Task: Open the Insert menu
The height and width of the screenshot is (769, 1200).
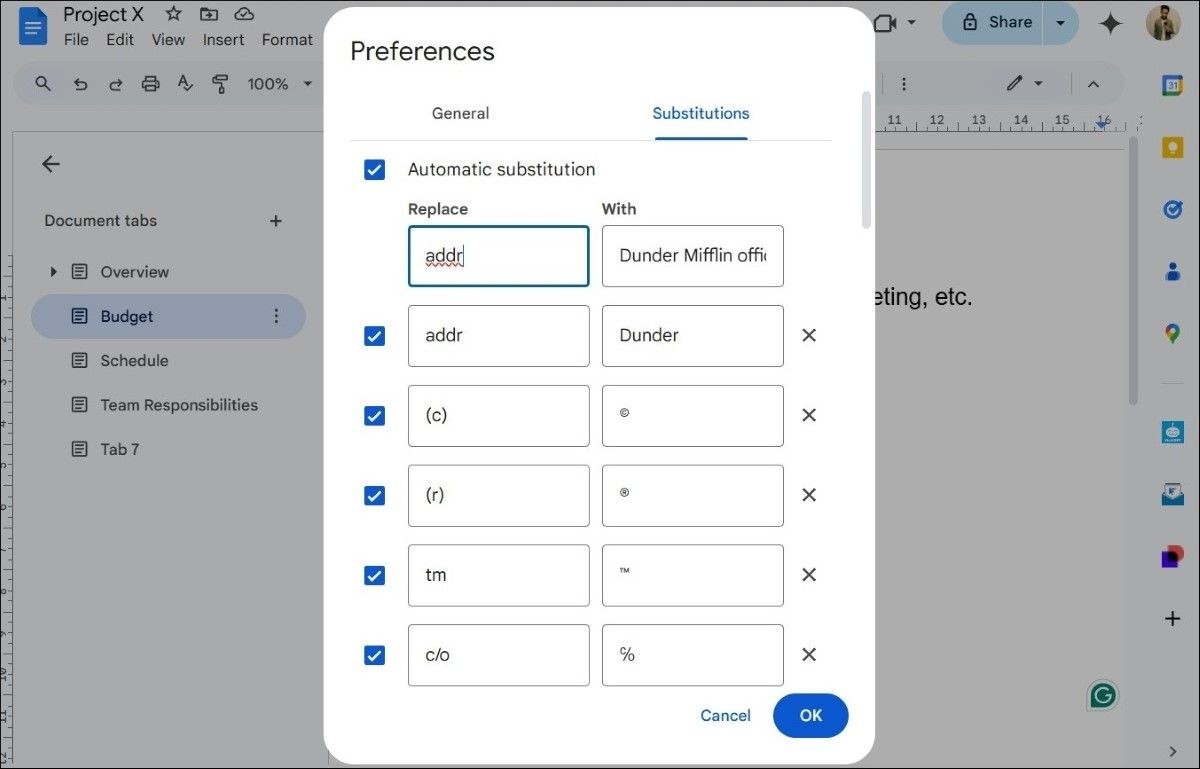Action: pos(223,40)
